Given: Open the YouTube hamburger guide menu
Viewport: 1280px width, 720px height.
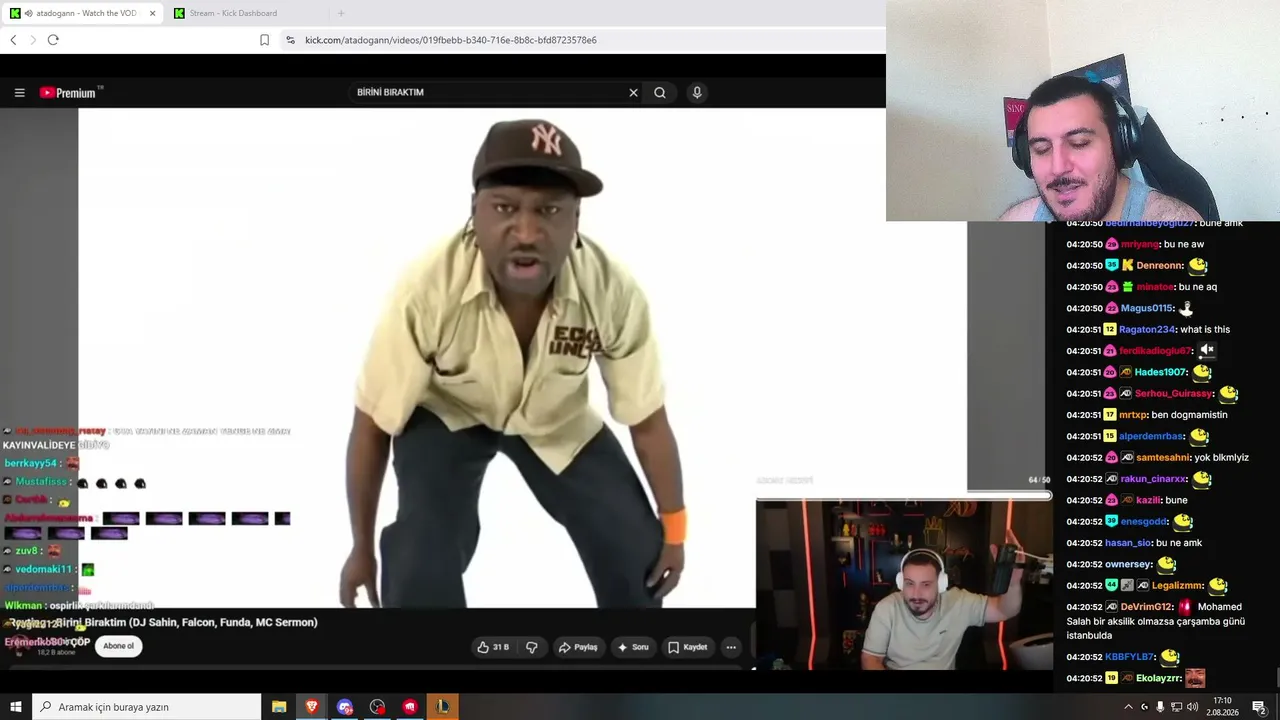Looking at the screenshot, I should (x=19, y=93).
